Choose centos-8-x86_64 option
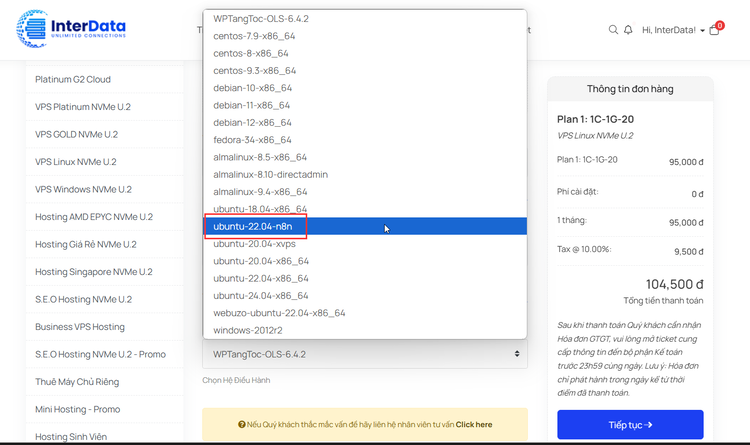Screen dimensions: 750x445 click(x=364, y=53)
